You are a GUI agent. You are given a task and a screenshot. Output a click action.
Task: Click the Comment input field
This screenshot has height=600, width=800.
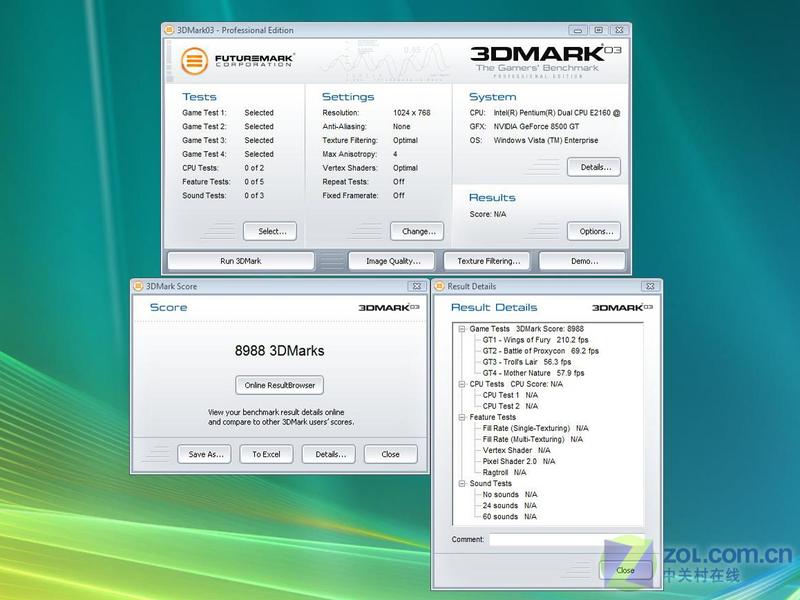566,539
